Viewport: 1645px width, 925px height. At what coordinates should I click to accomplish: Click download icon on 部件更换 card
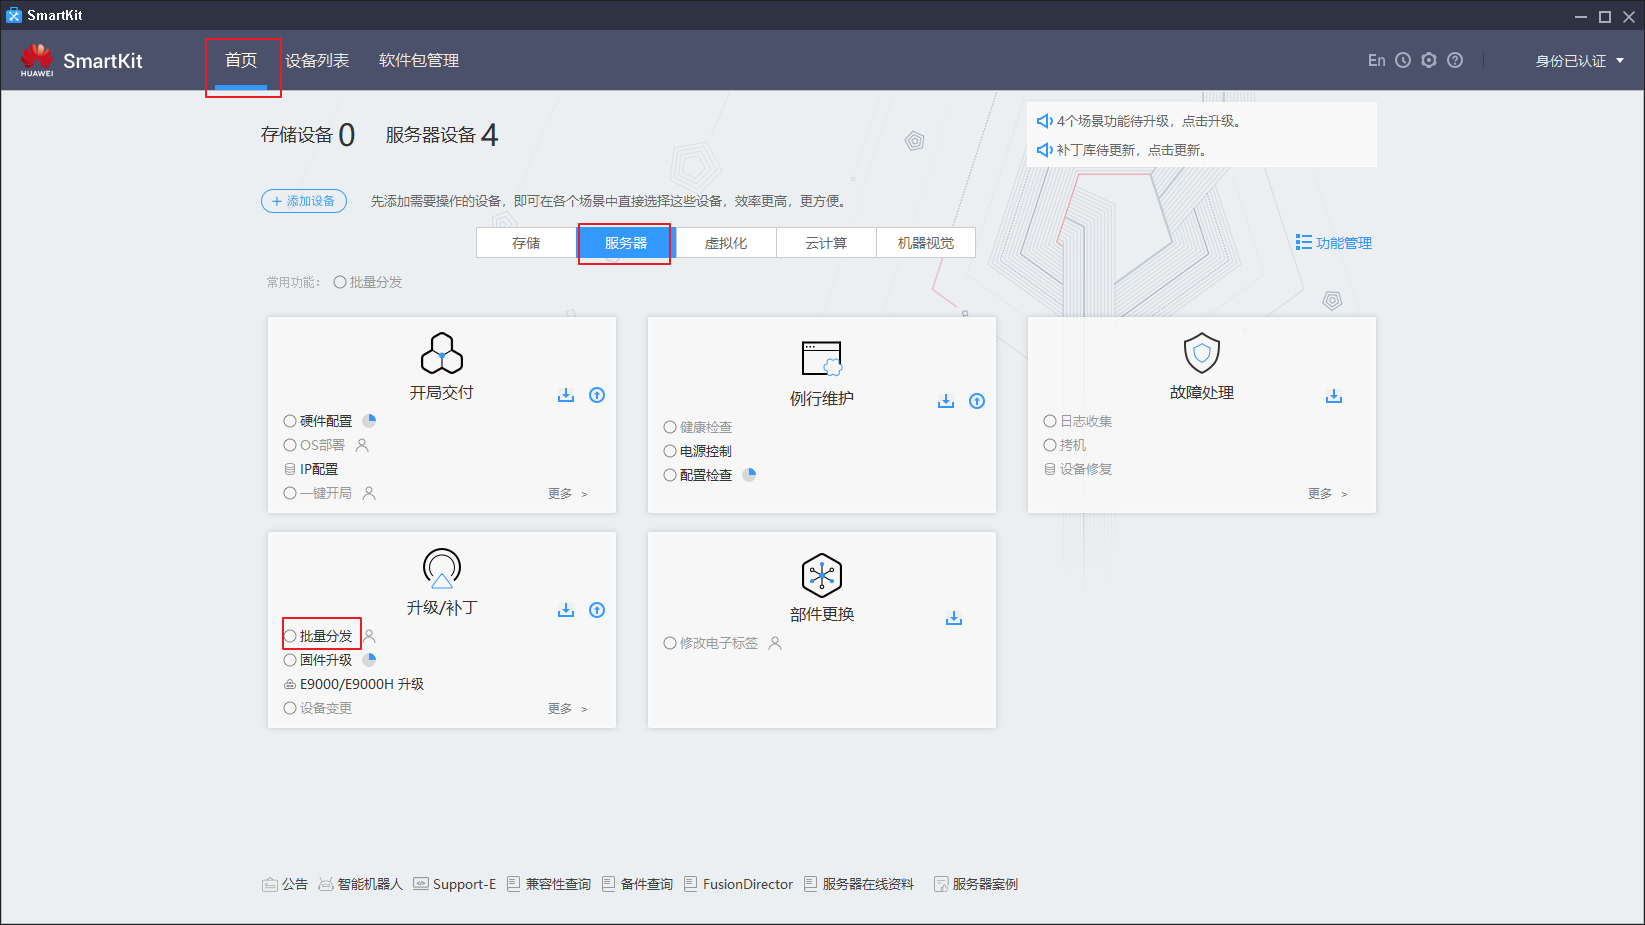[x=954, y=618]
